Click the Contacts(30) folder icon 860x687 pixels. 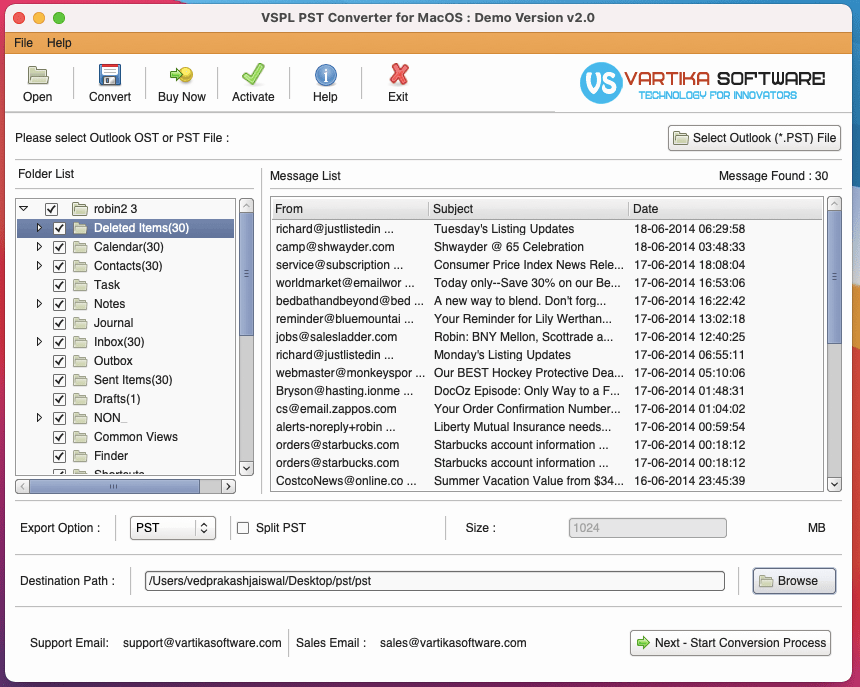81,266
